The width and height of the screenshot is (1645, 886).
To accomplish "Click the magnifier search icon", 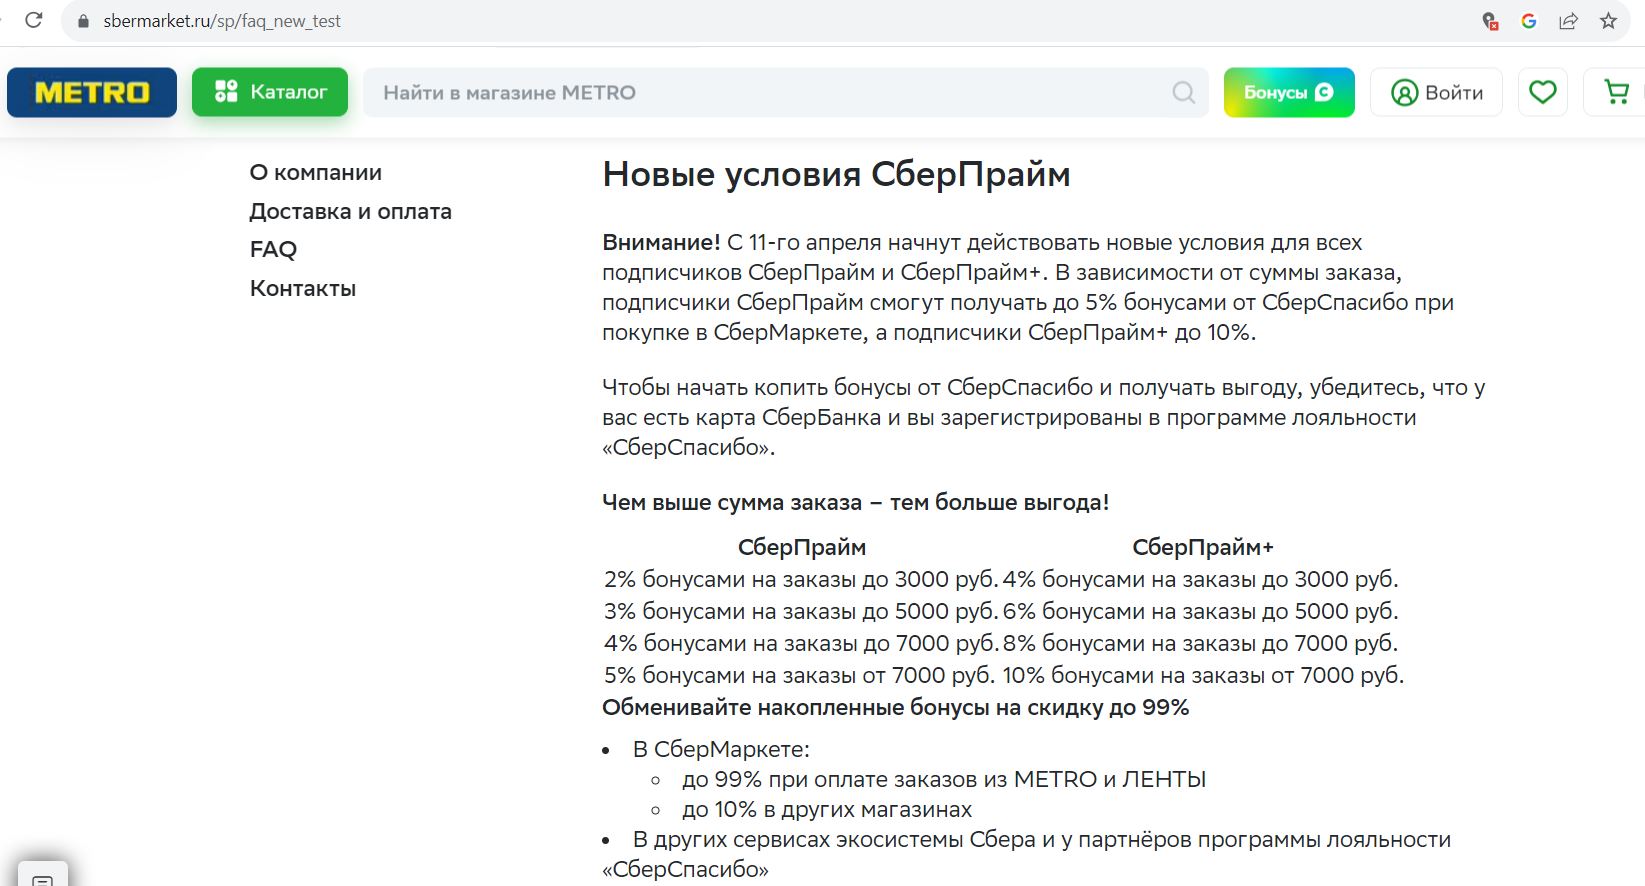I will [x=1184, y=92].
